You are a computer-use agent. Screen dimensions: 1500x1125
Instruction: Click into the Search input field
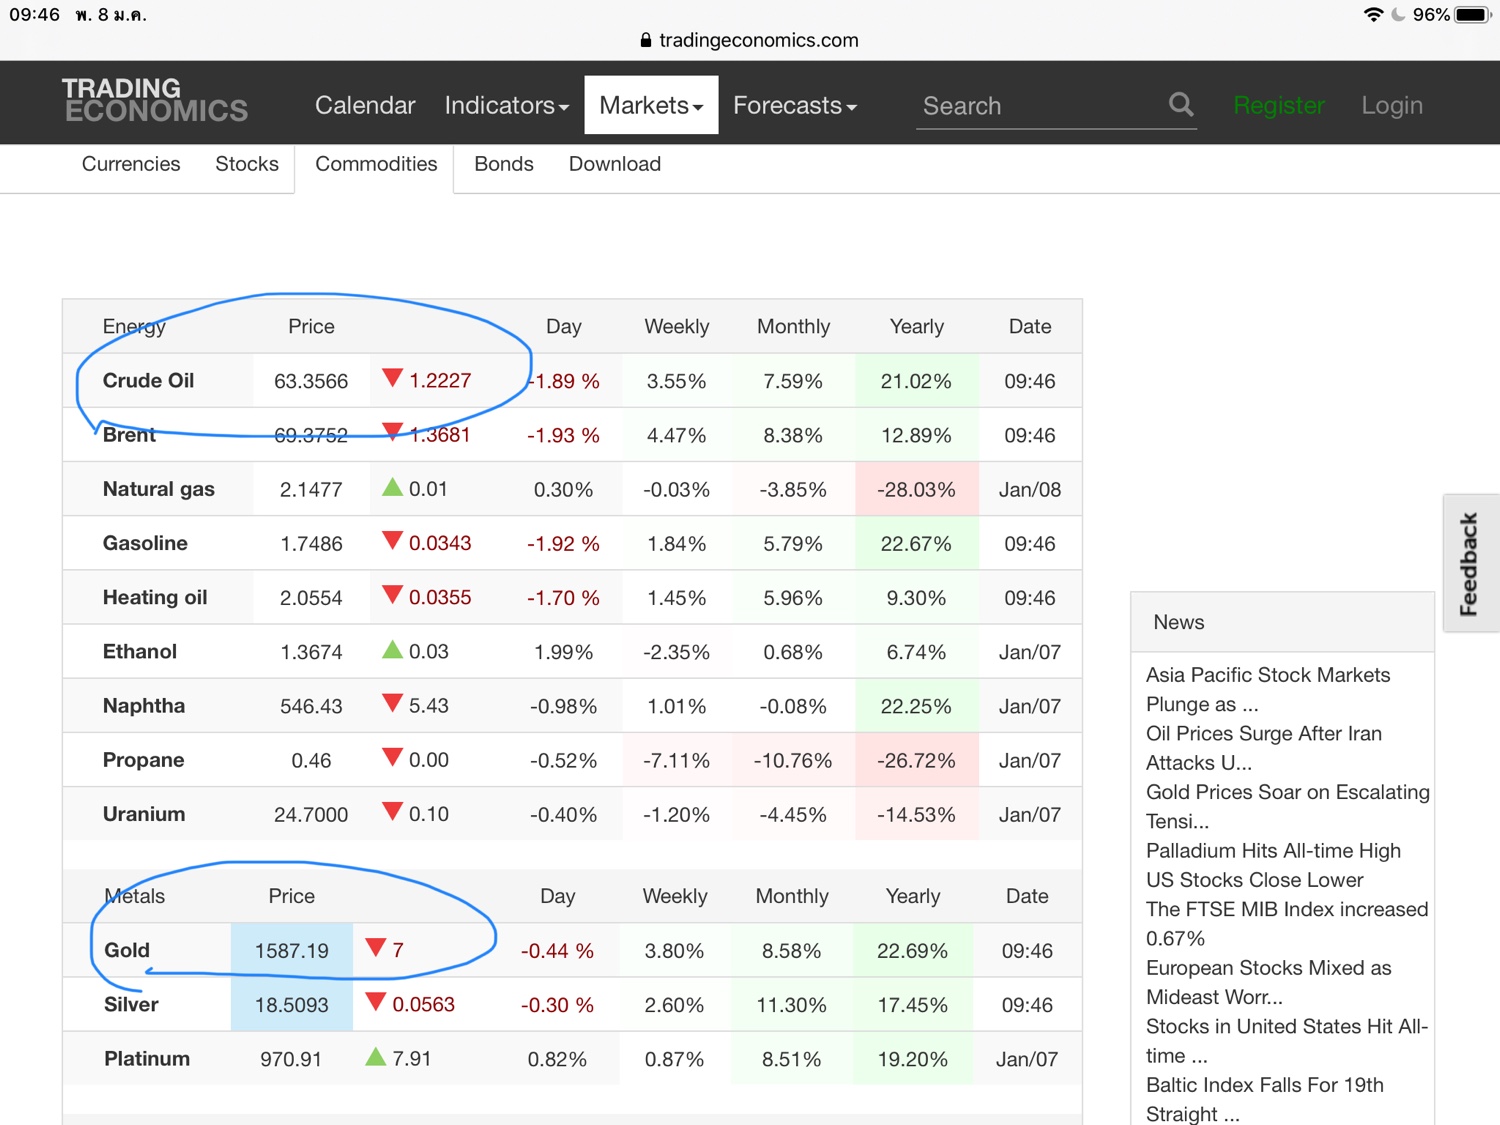point(1035,106)
